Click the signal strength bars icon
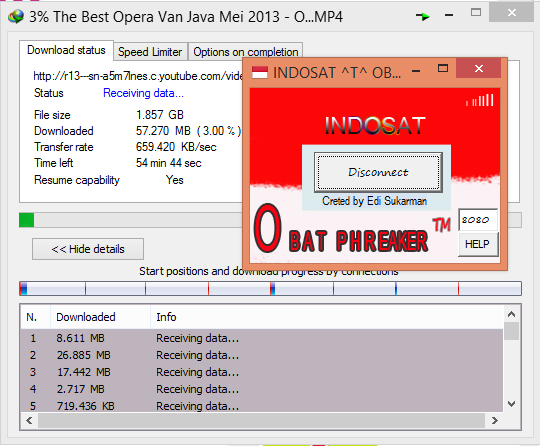 pos(480,100)
